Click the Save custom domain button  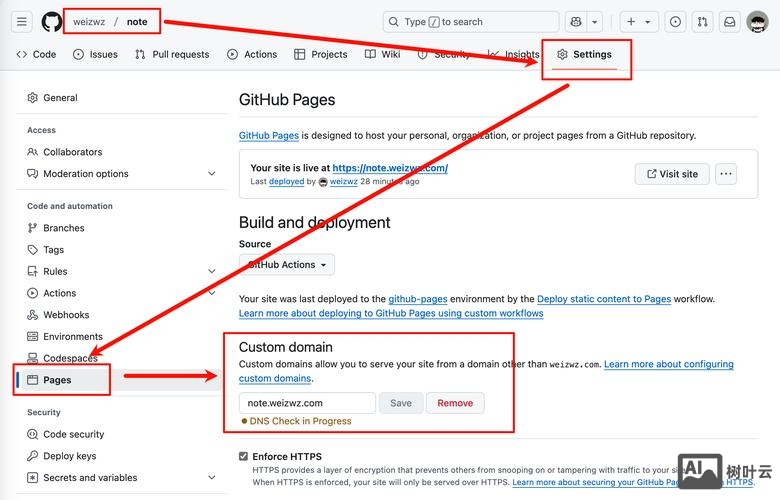401,403
